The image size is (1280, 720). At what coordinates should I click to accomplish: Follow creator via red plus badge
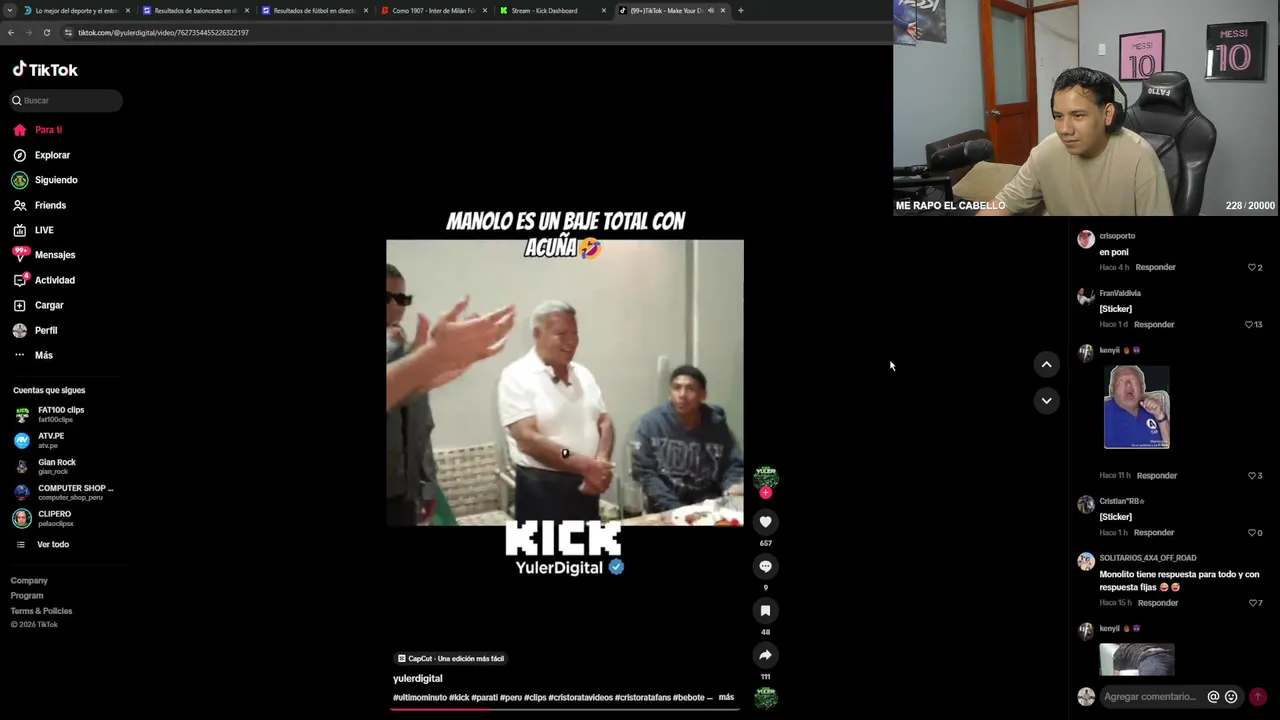pos(765,493)
